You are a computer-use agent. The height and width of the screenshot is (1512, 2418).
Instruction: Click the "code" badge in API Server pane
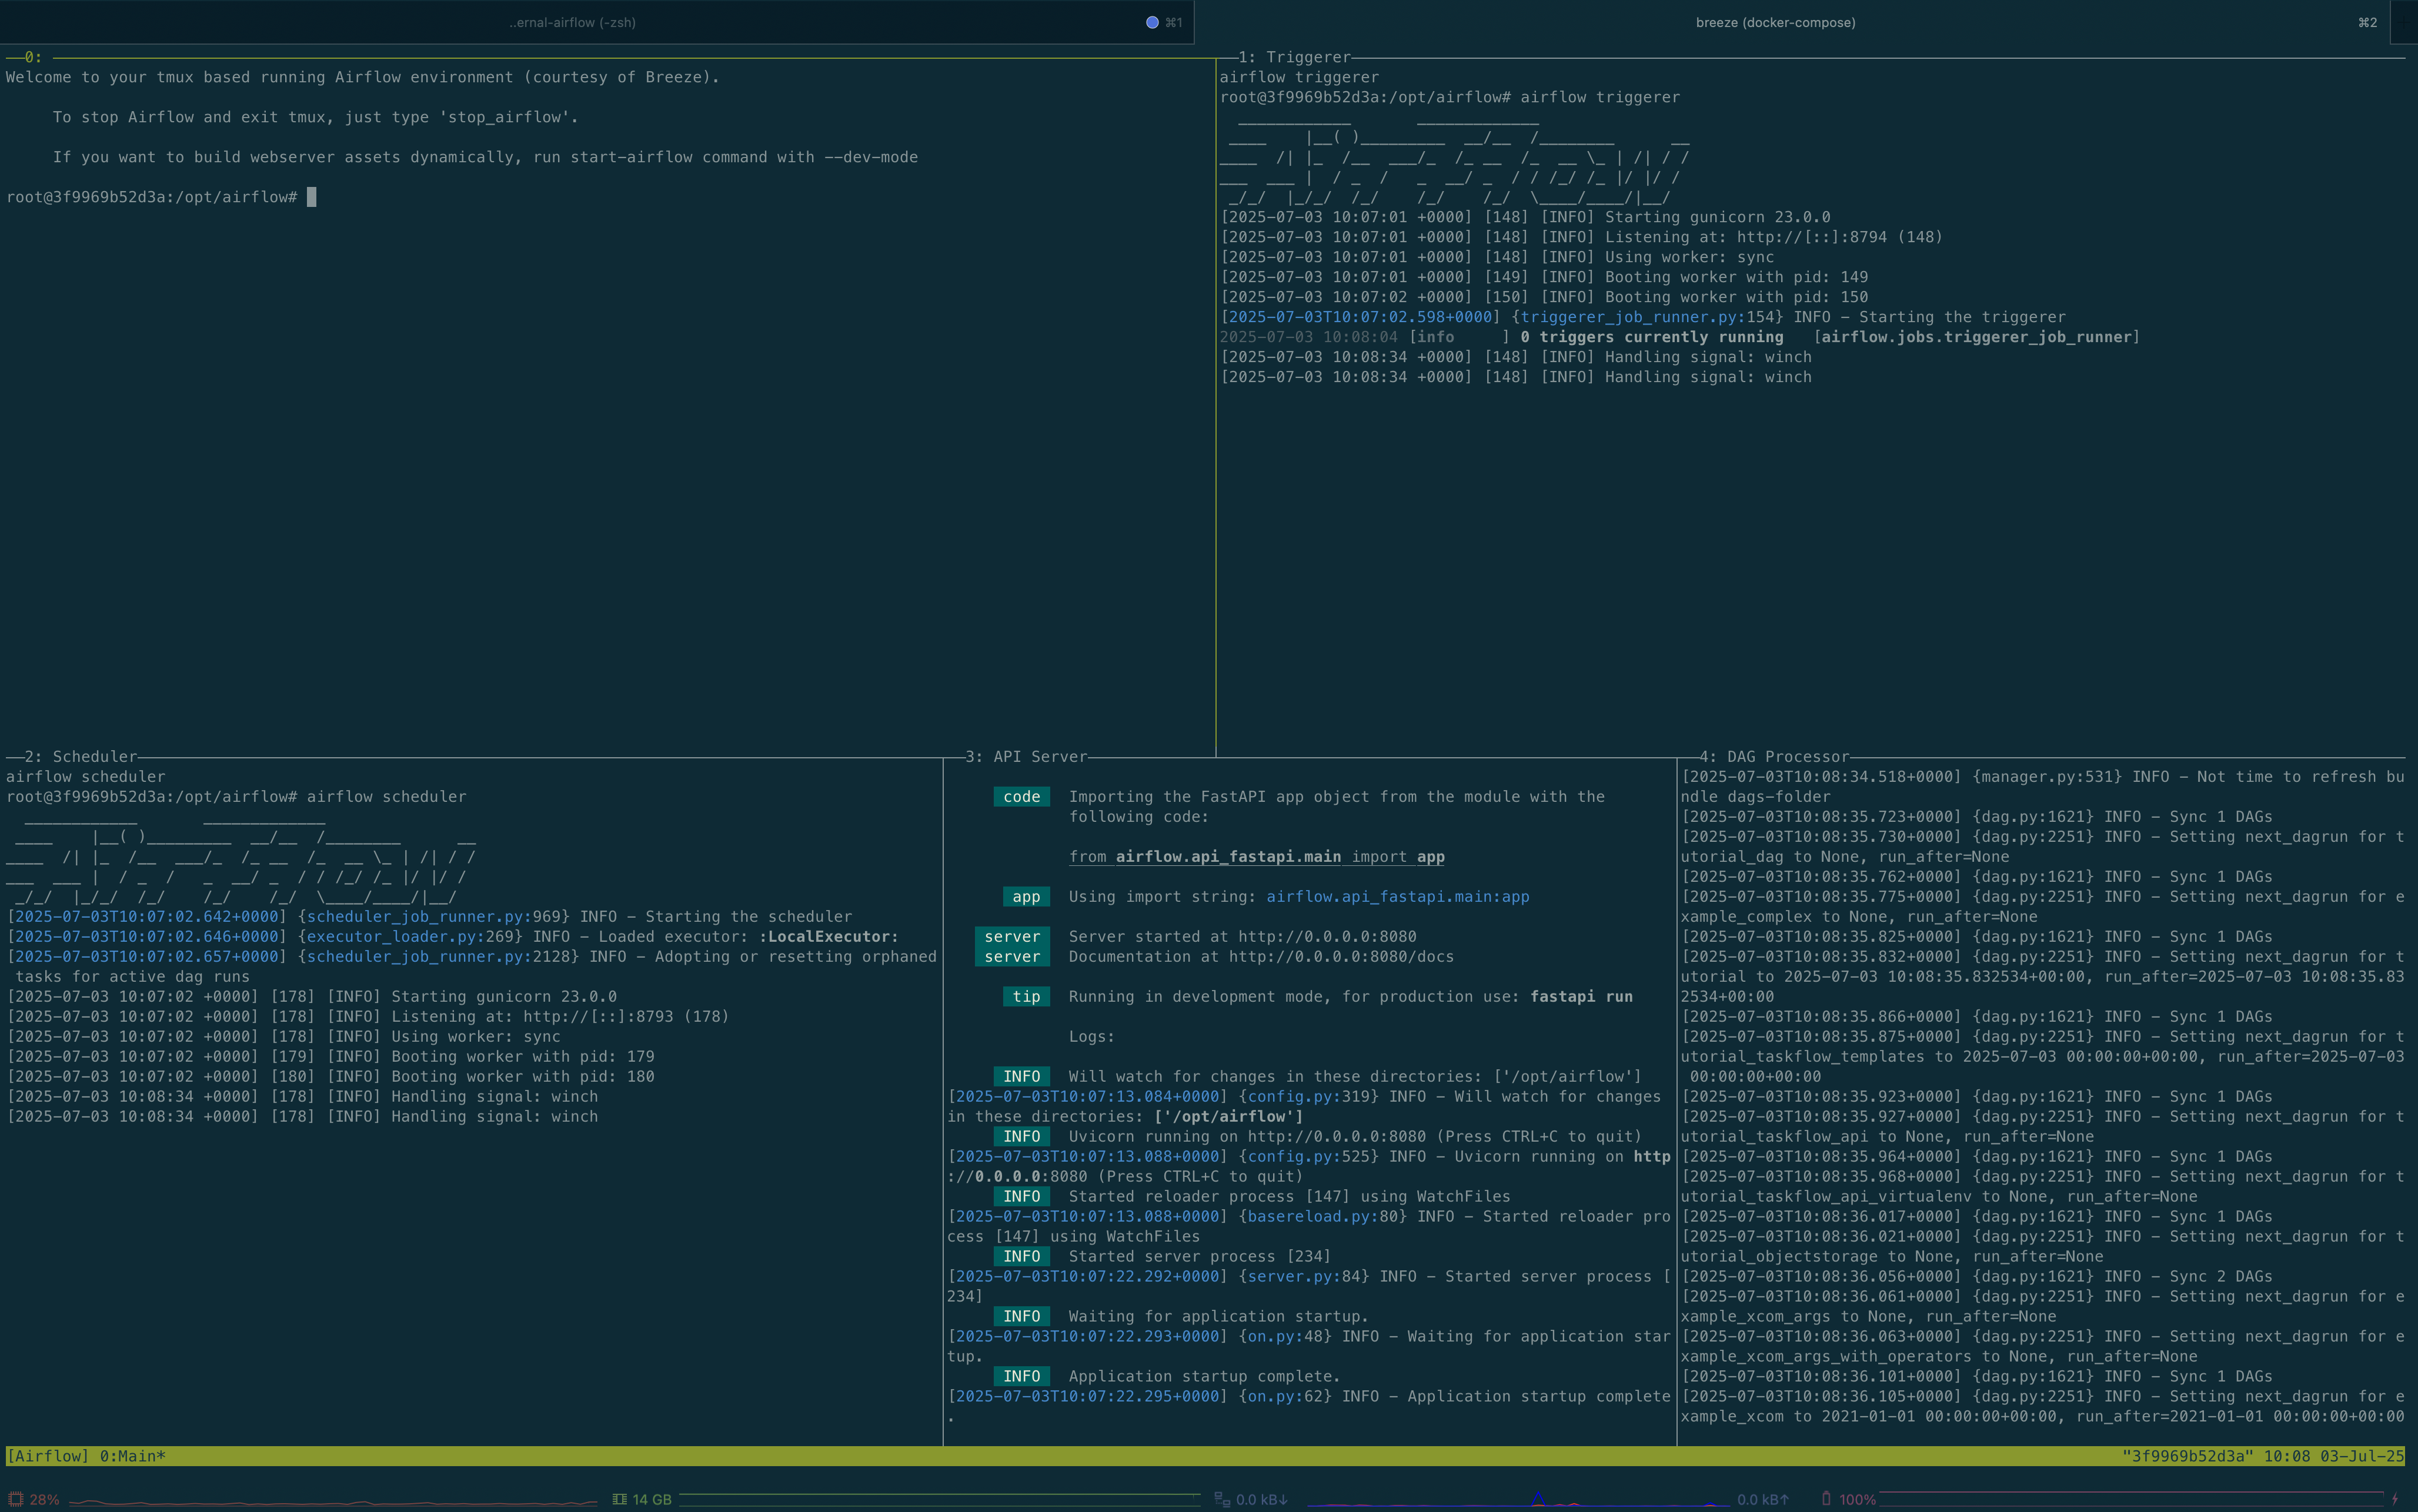tap(1021, 796)
